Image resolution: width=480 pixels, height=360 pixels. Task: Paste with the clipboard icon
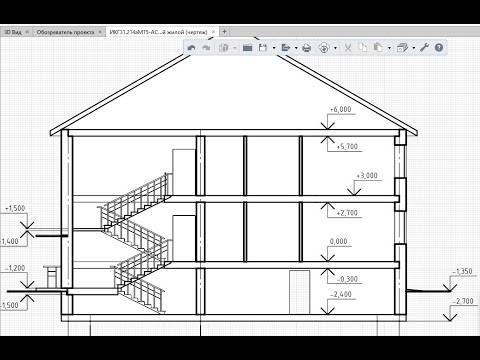point(378,48)
